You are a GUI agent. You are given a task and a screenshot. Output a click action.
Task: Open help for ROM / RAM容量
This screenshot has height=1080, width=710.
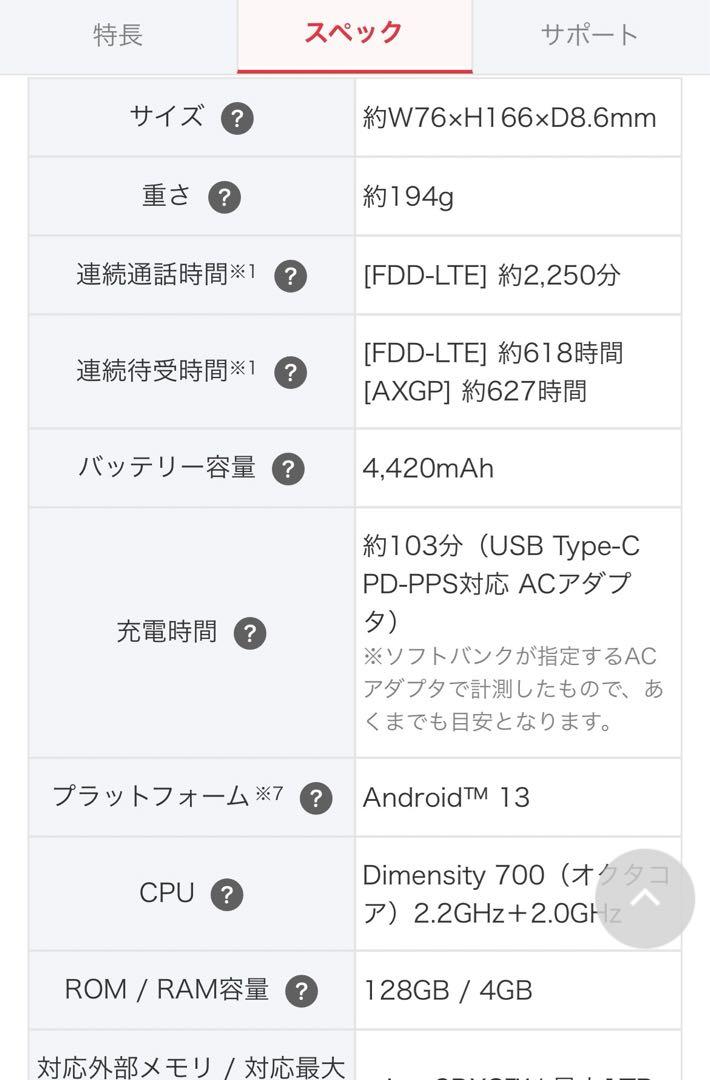[x=302, y=991]
